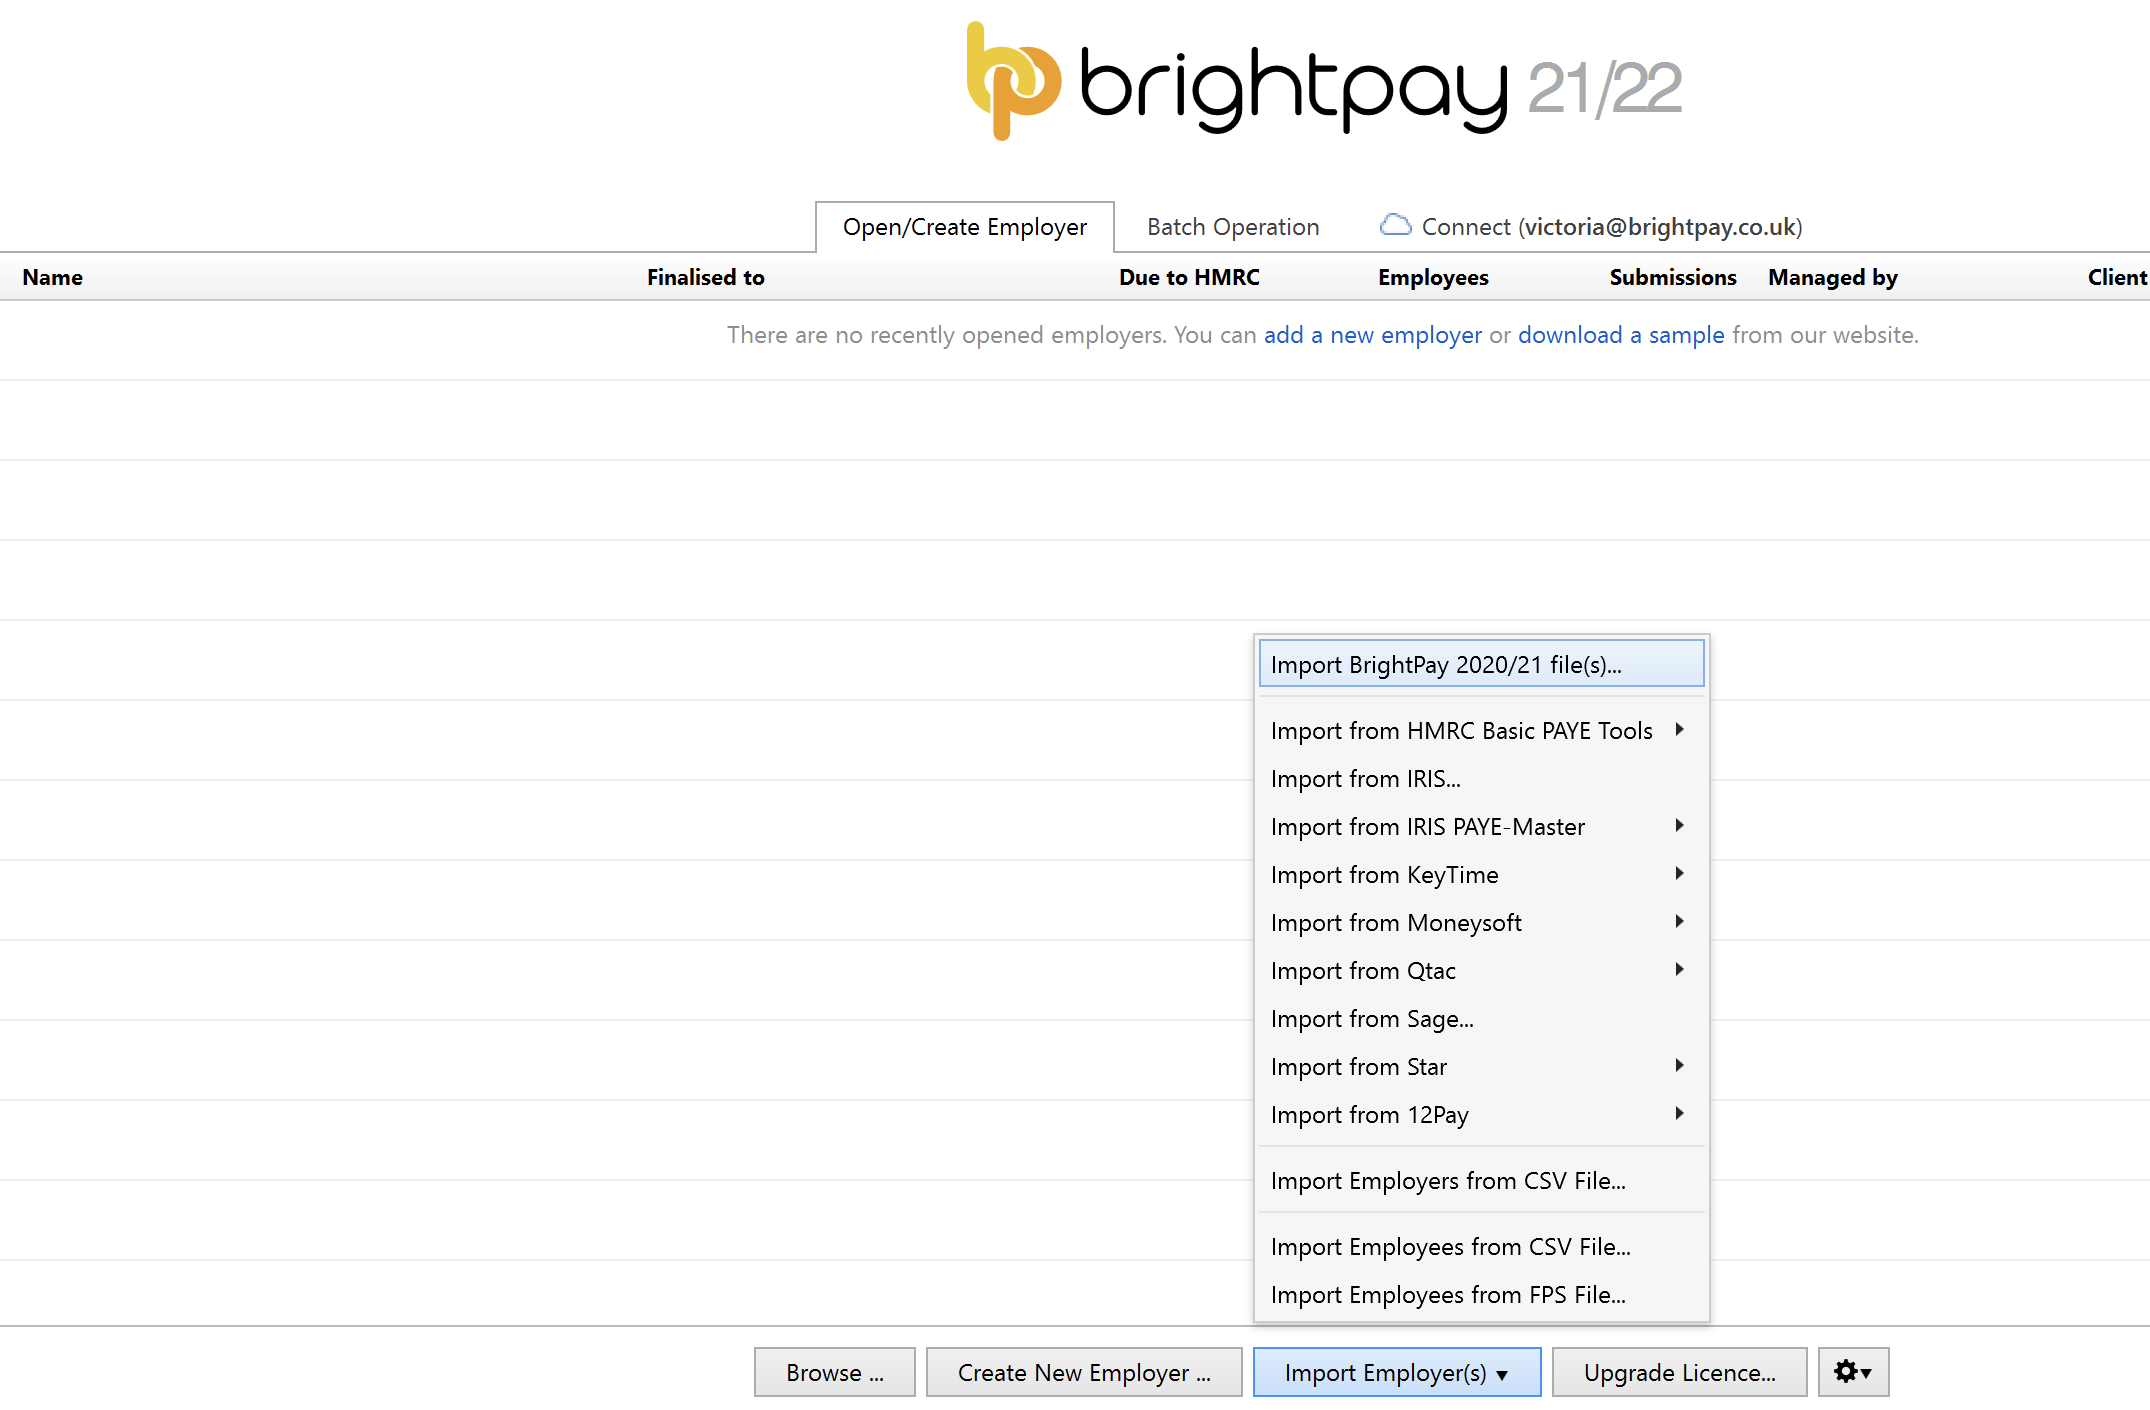Expand Import from 12Pay submenu arrow
2150x1410 pixels.
[1680, 1114]
